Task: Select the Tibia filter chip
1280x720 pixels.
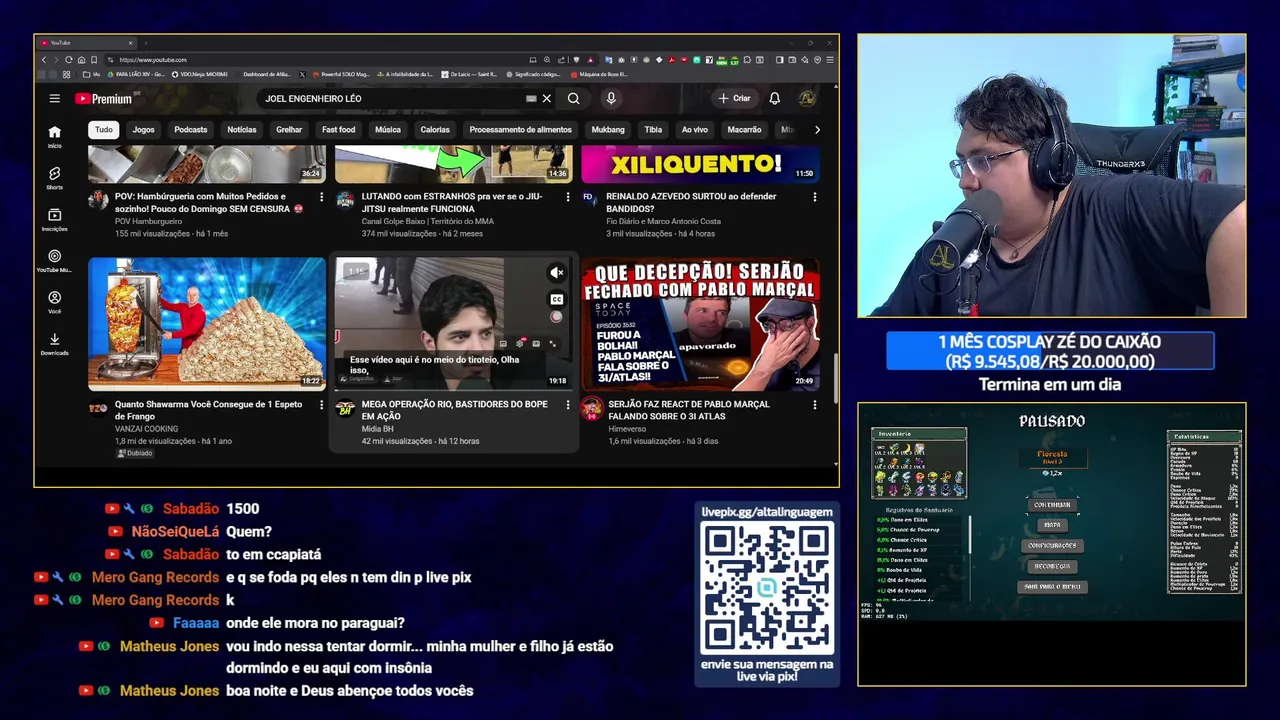Action: point(653,130)
